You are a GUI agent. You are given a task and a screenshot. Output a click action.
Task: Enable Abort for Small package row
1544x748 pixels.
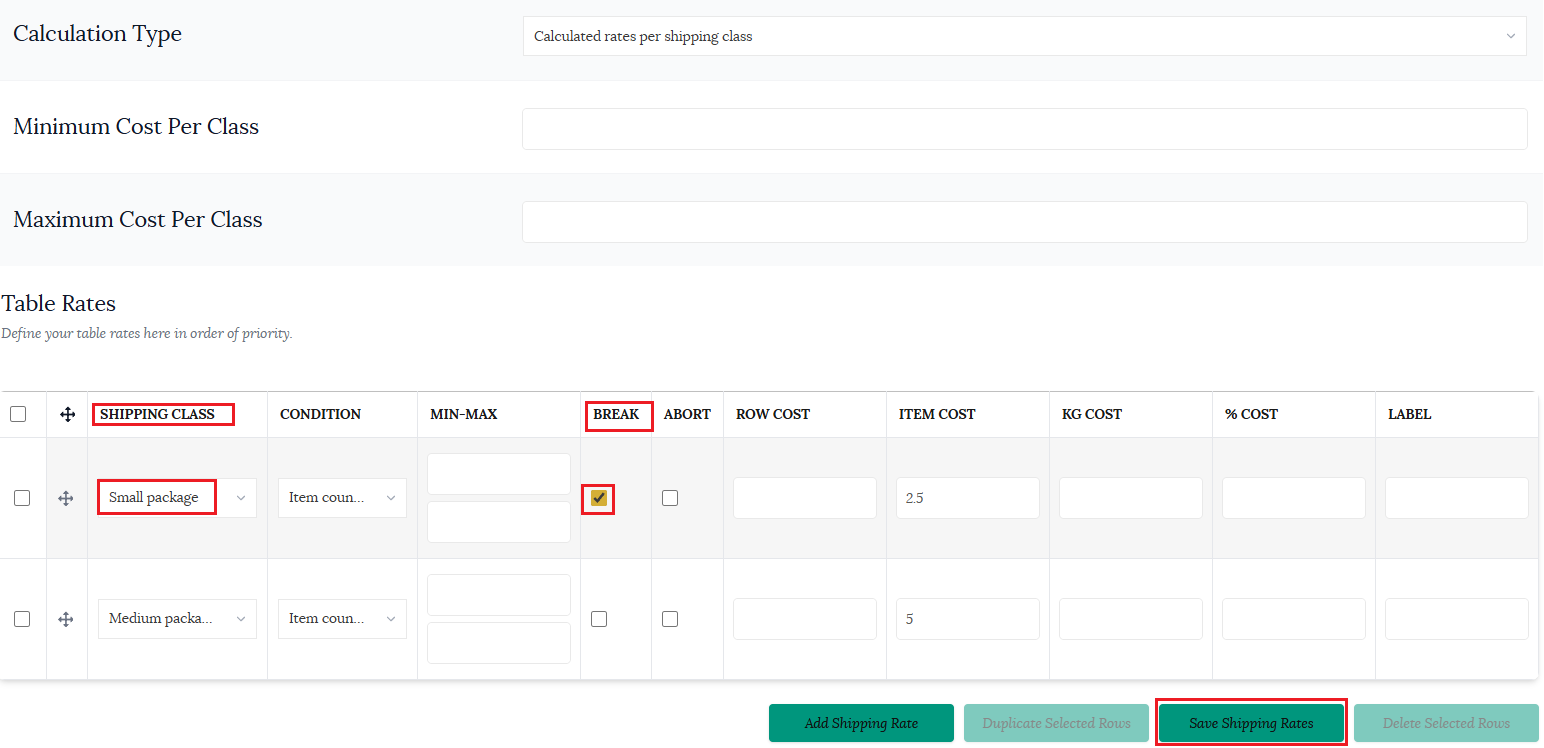670,498
